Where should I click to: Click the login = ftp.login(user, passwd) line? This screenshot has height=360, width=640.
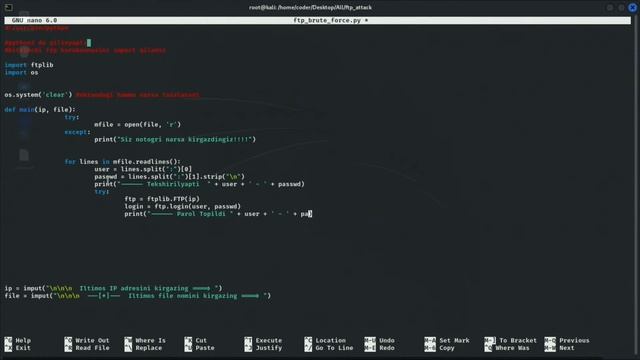(x=182, y=206)
